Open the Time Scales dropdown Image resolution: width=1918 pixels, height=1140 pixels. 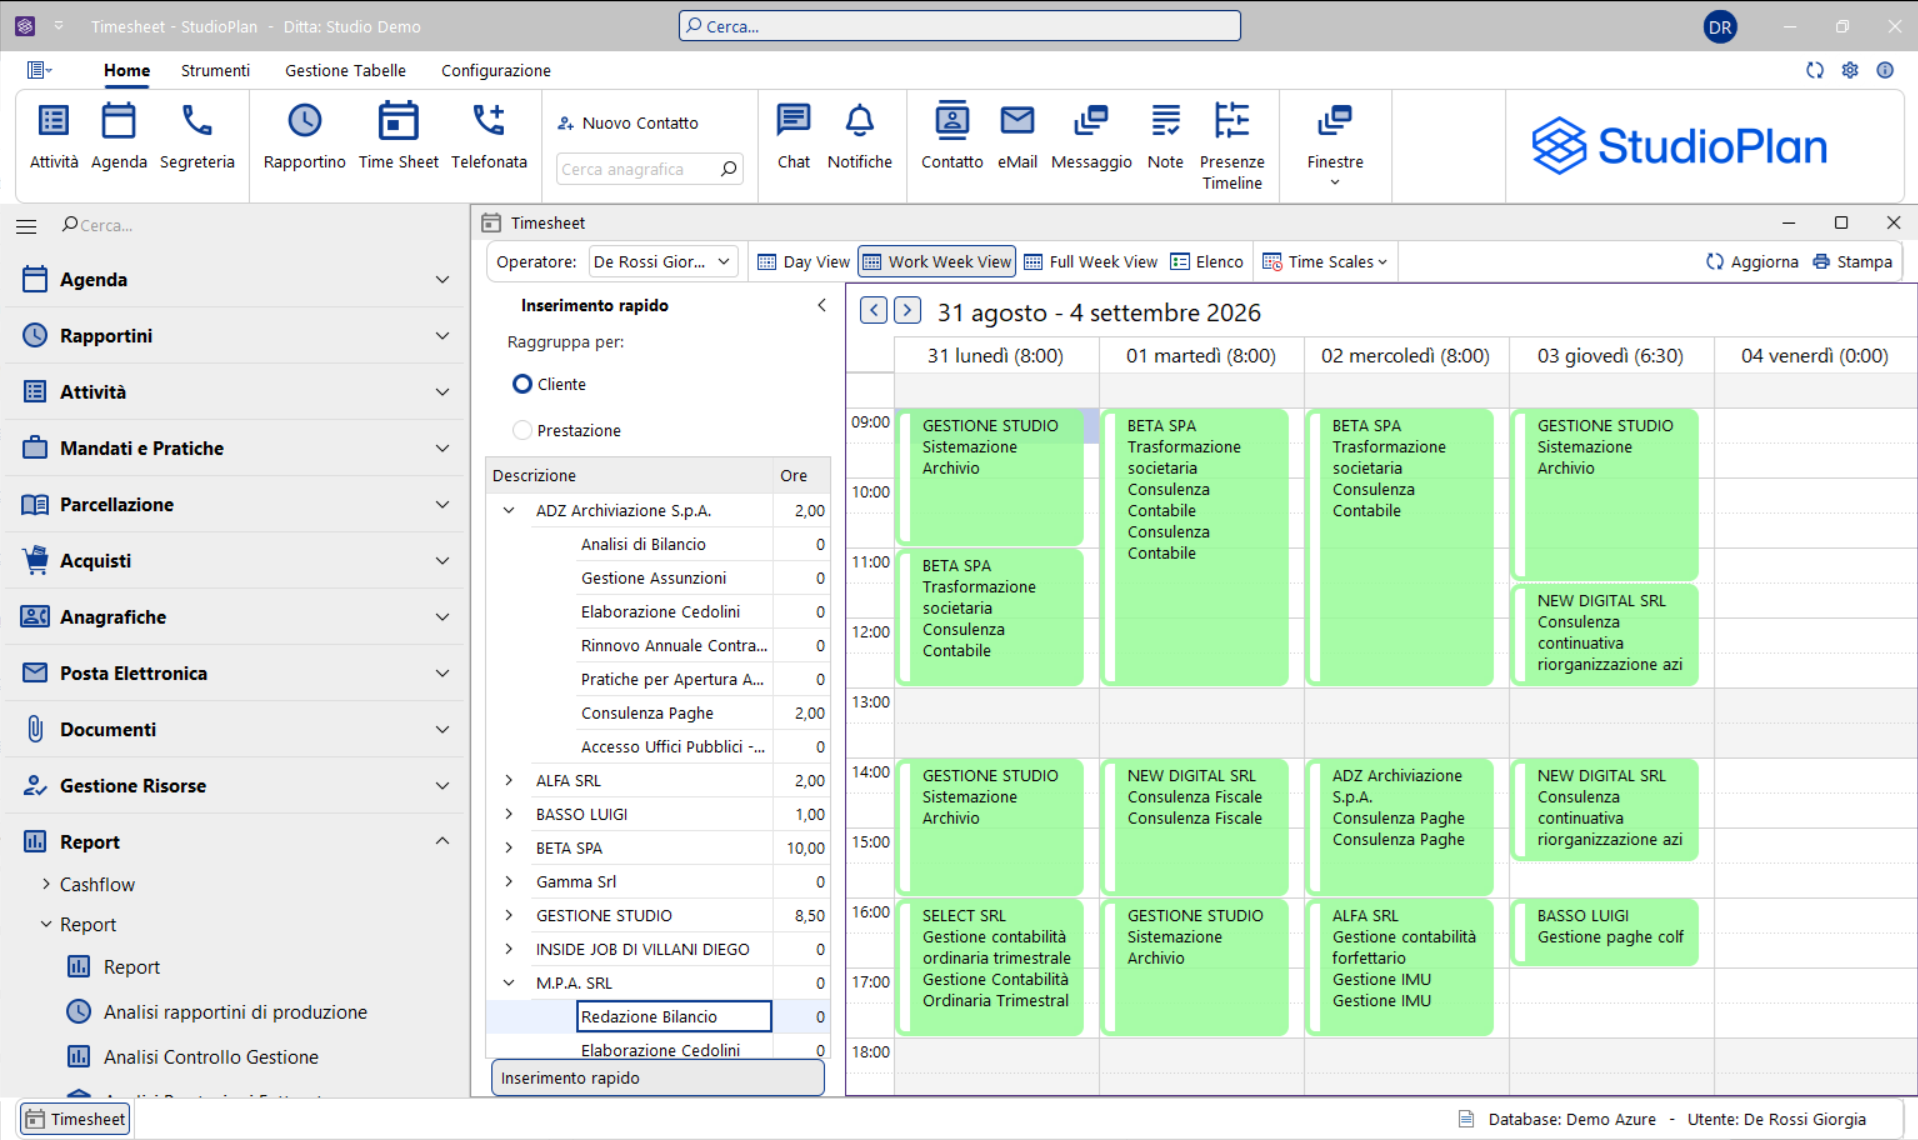click(1325, 262)
